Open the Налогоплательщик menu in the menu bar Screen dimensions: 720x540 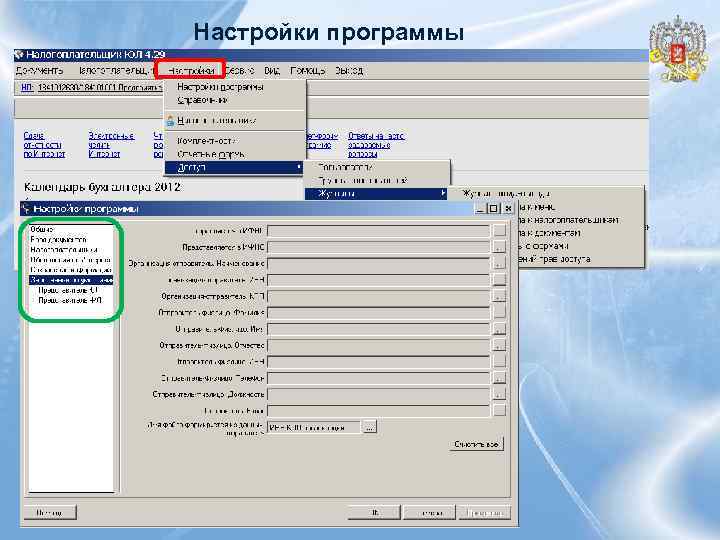114,71
